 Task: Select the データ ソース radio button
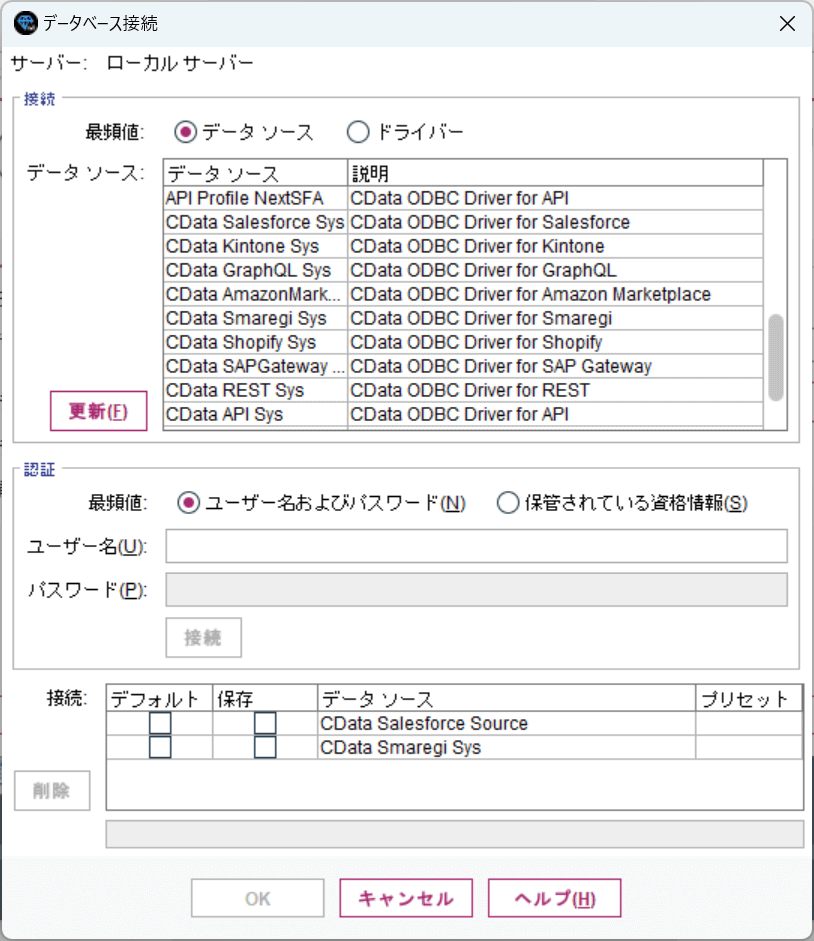185,131
